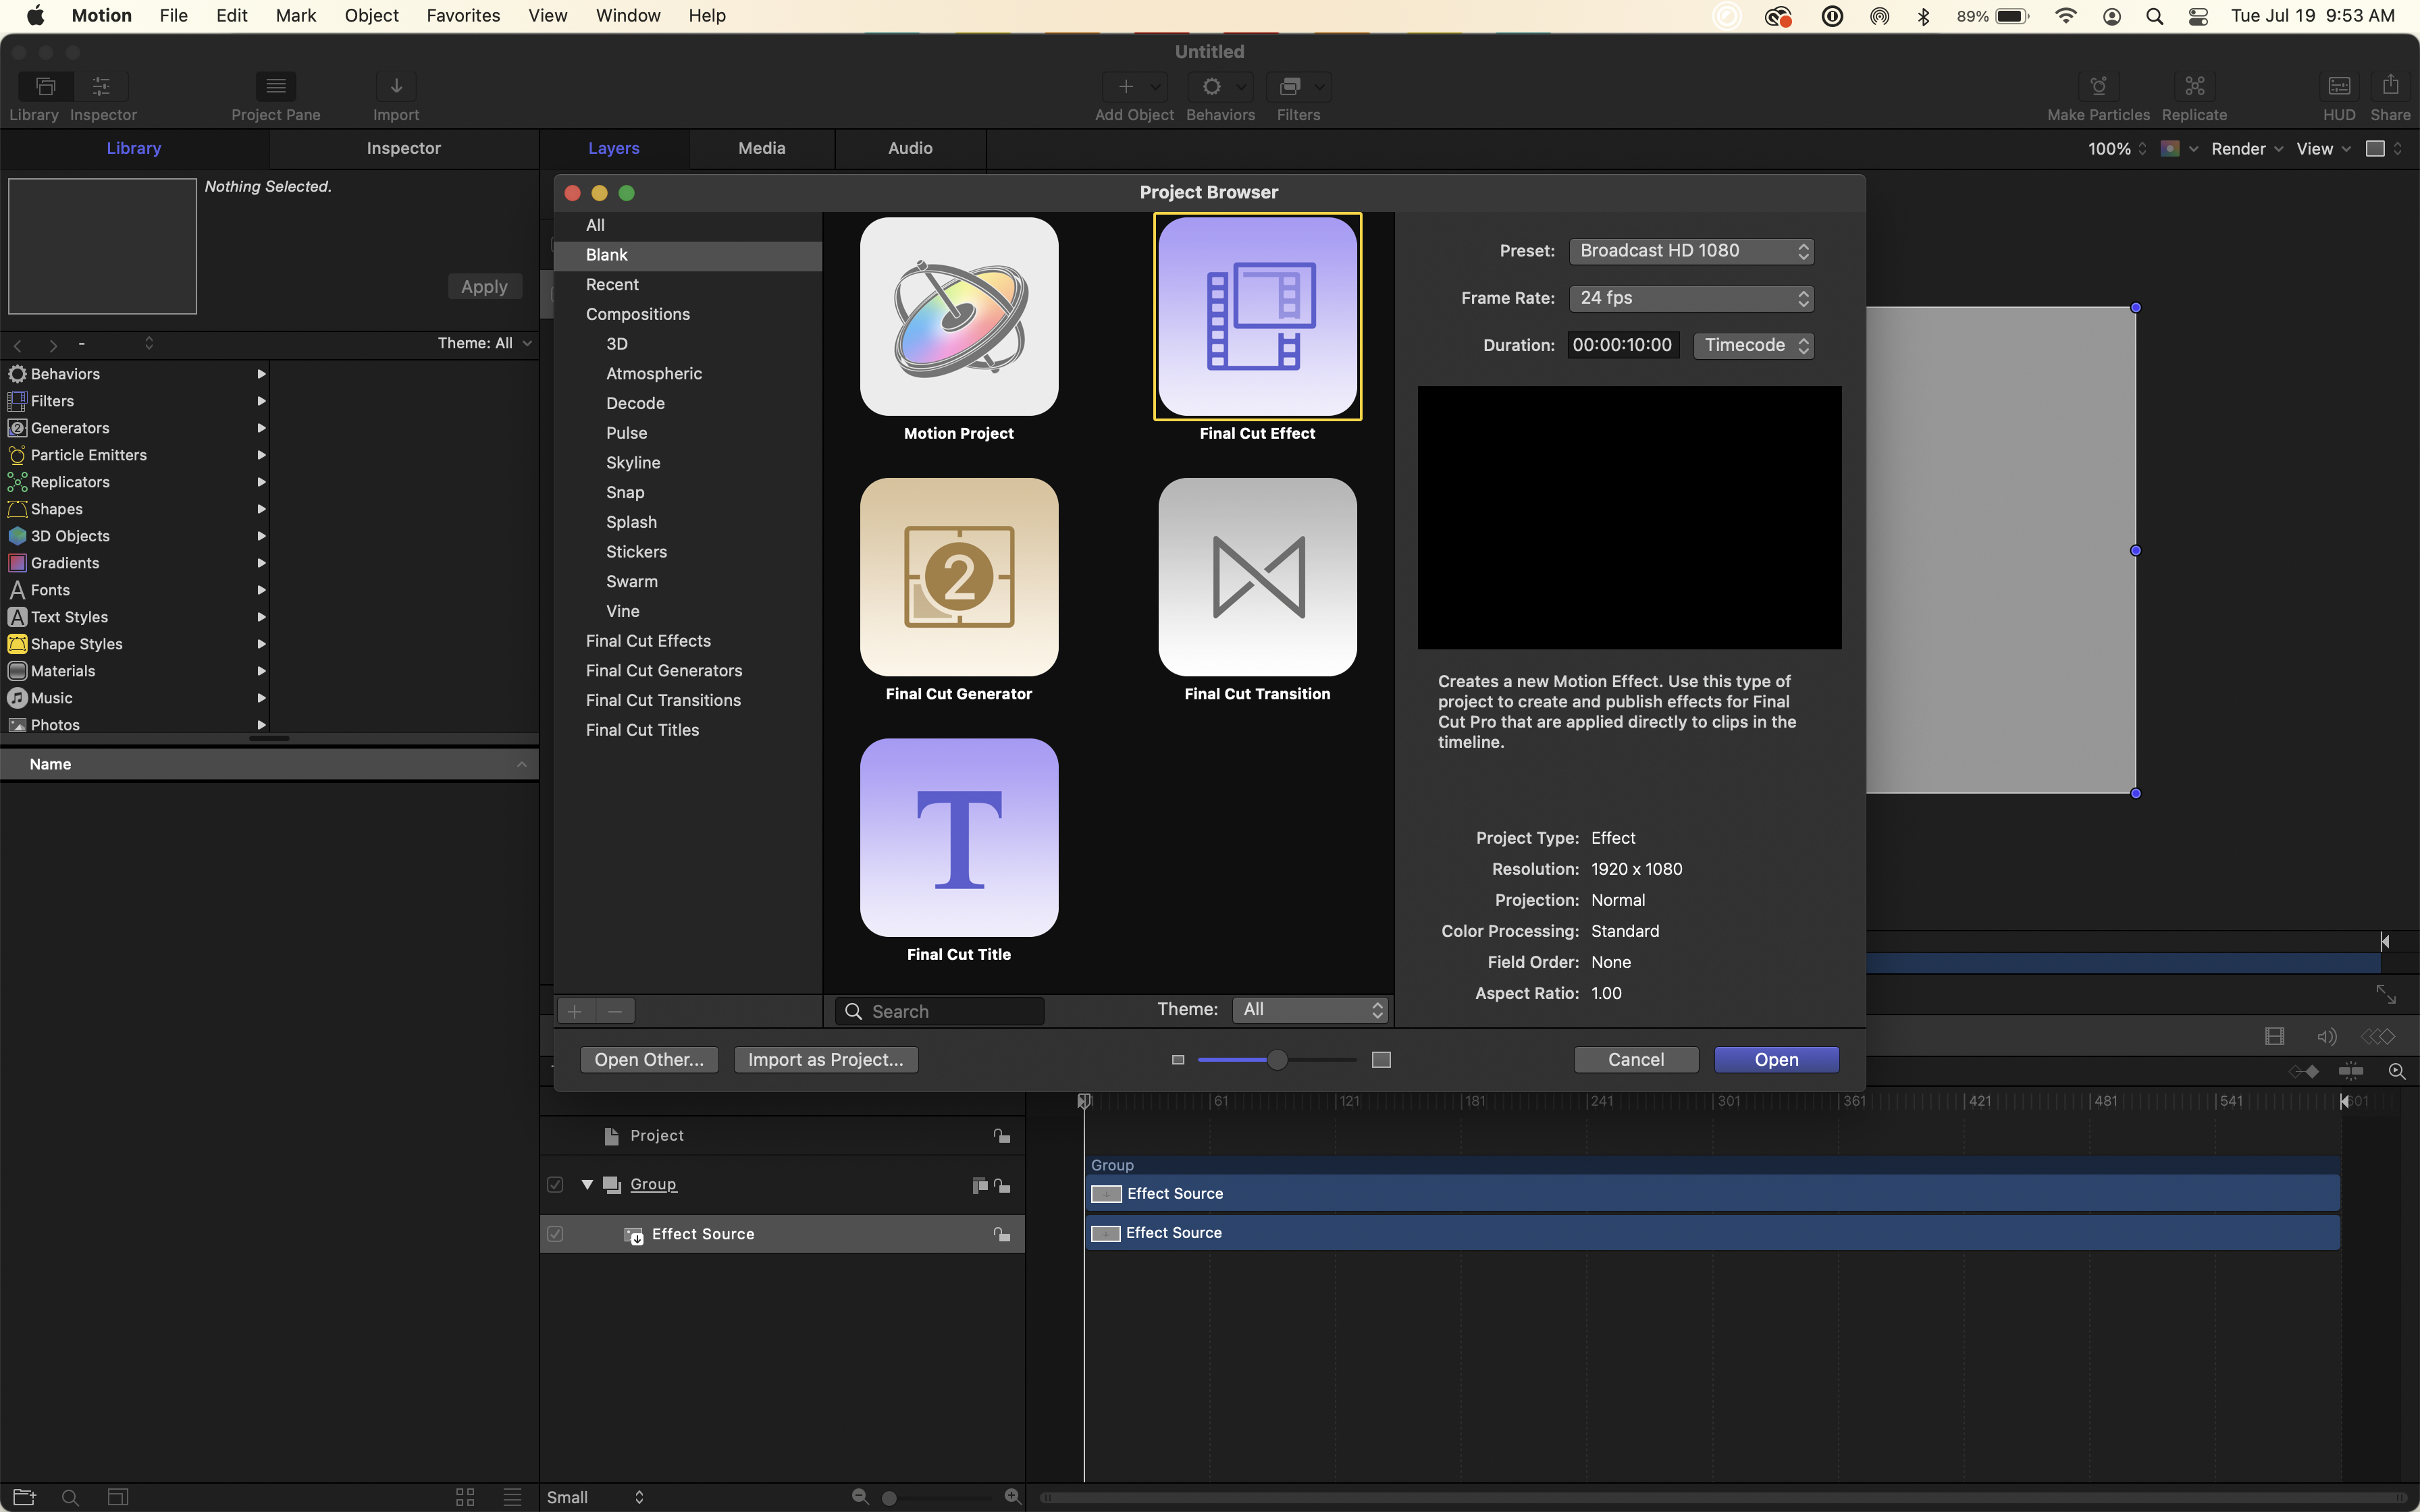The width and height of the screenshot is (2420, 1512).
Task: Open the Favorites menu
Action: click(x=463, y=16)
